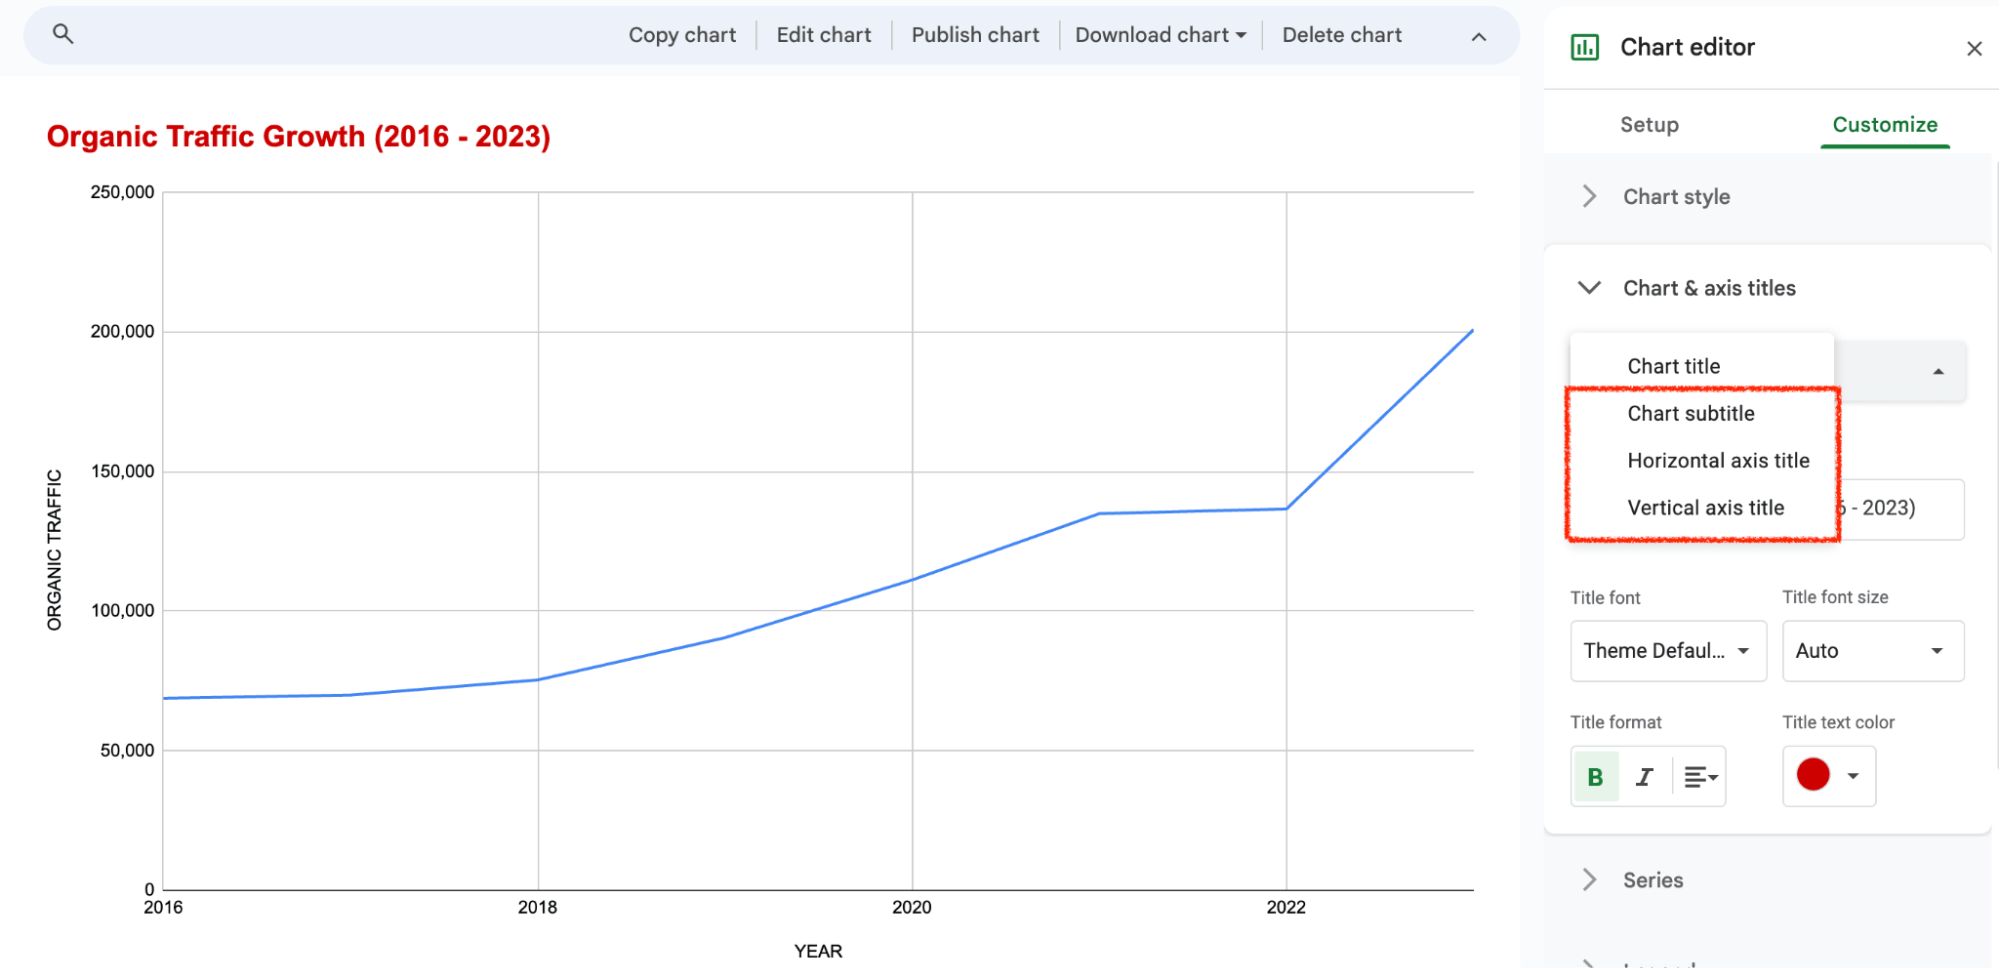This screenshot has height=969, width=1999.
Task: Select Chart subtitle from the title list
Action: [x=1690, y=413]
